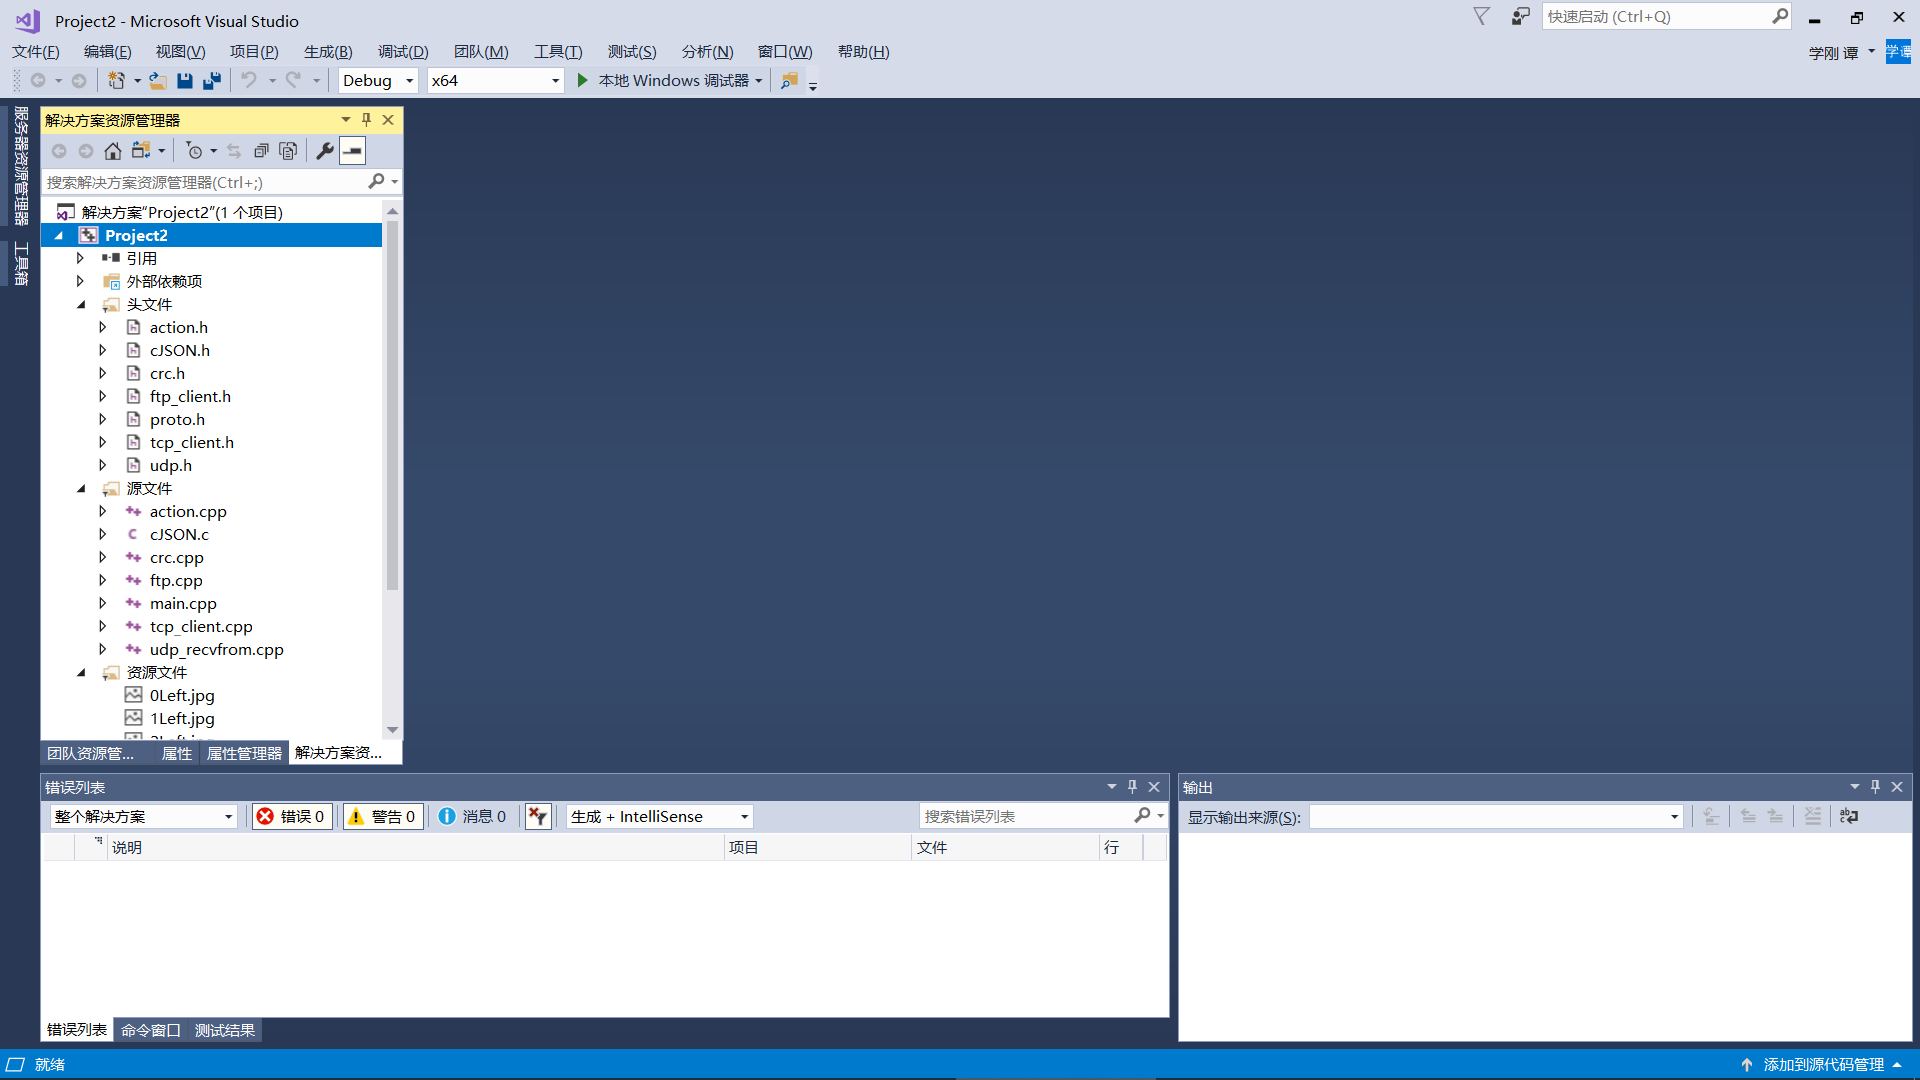1920x1080 pixels.
Task: Open the 生成(B) Build menu
Action: [328, 52]
